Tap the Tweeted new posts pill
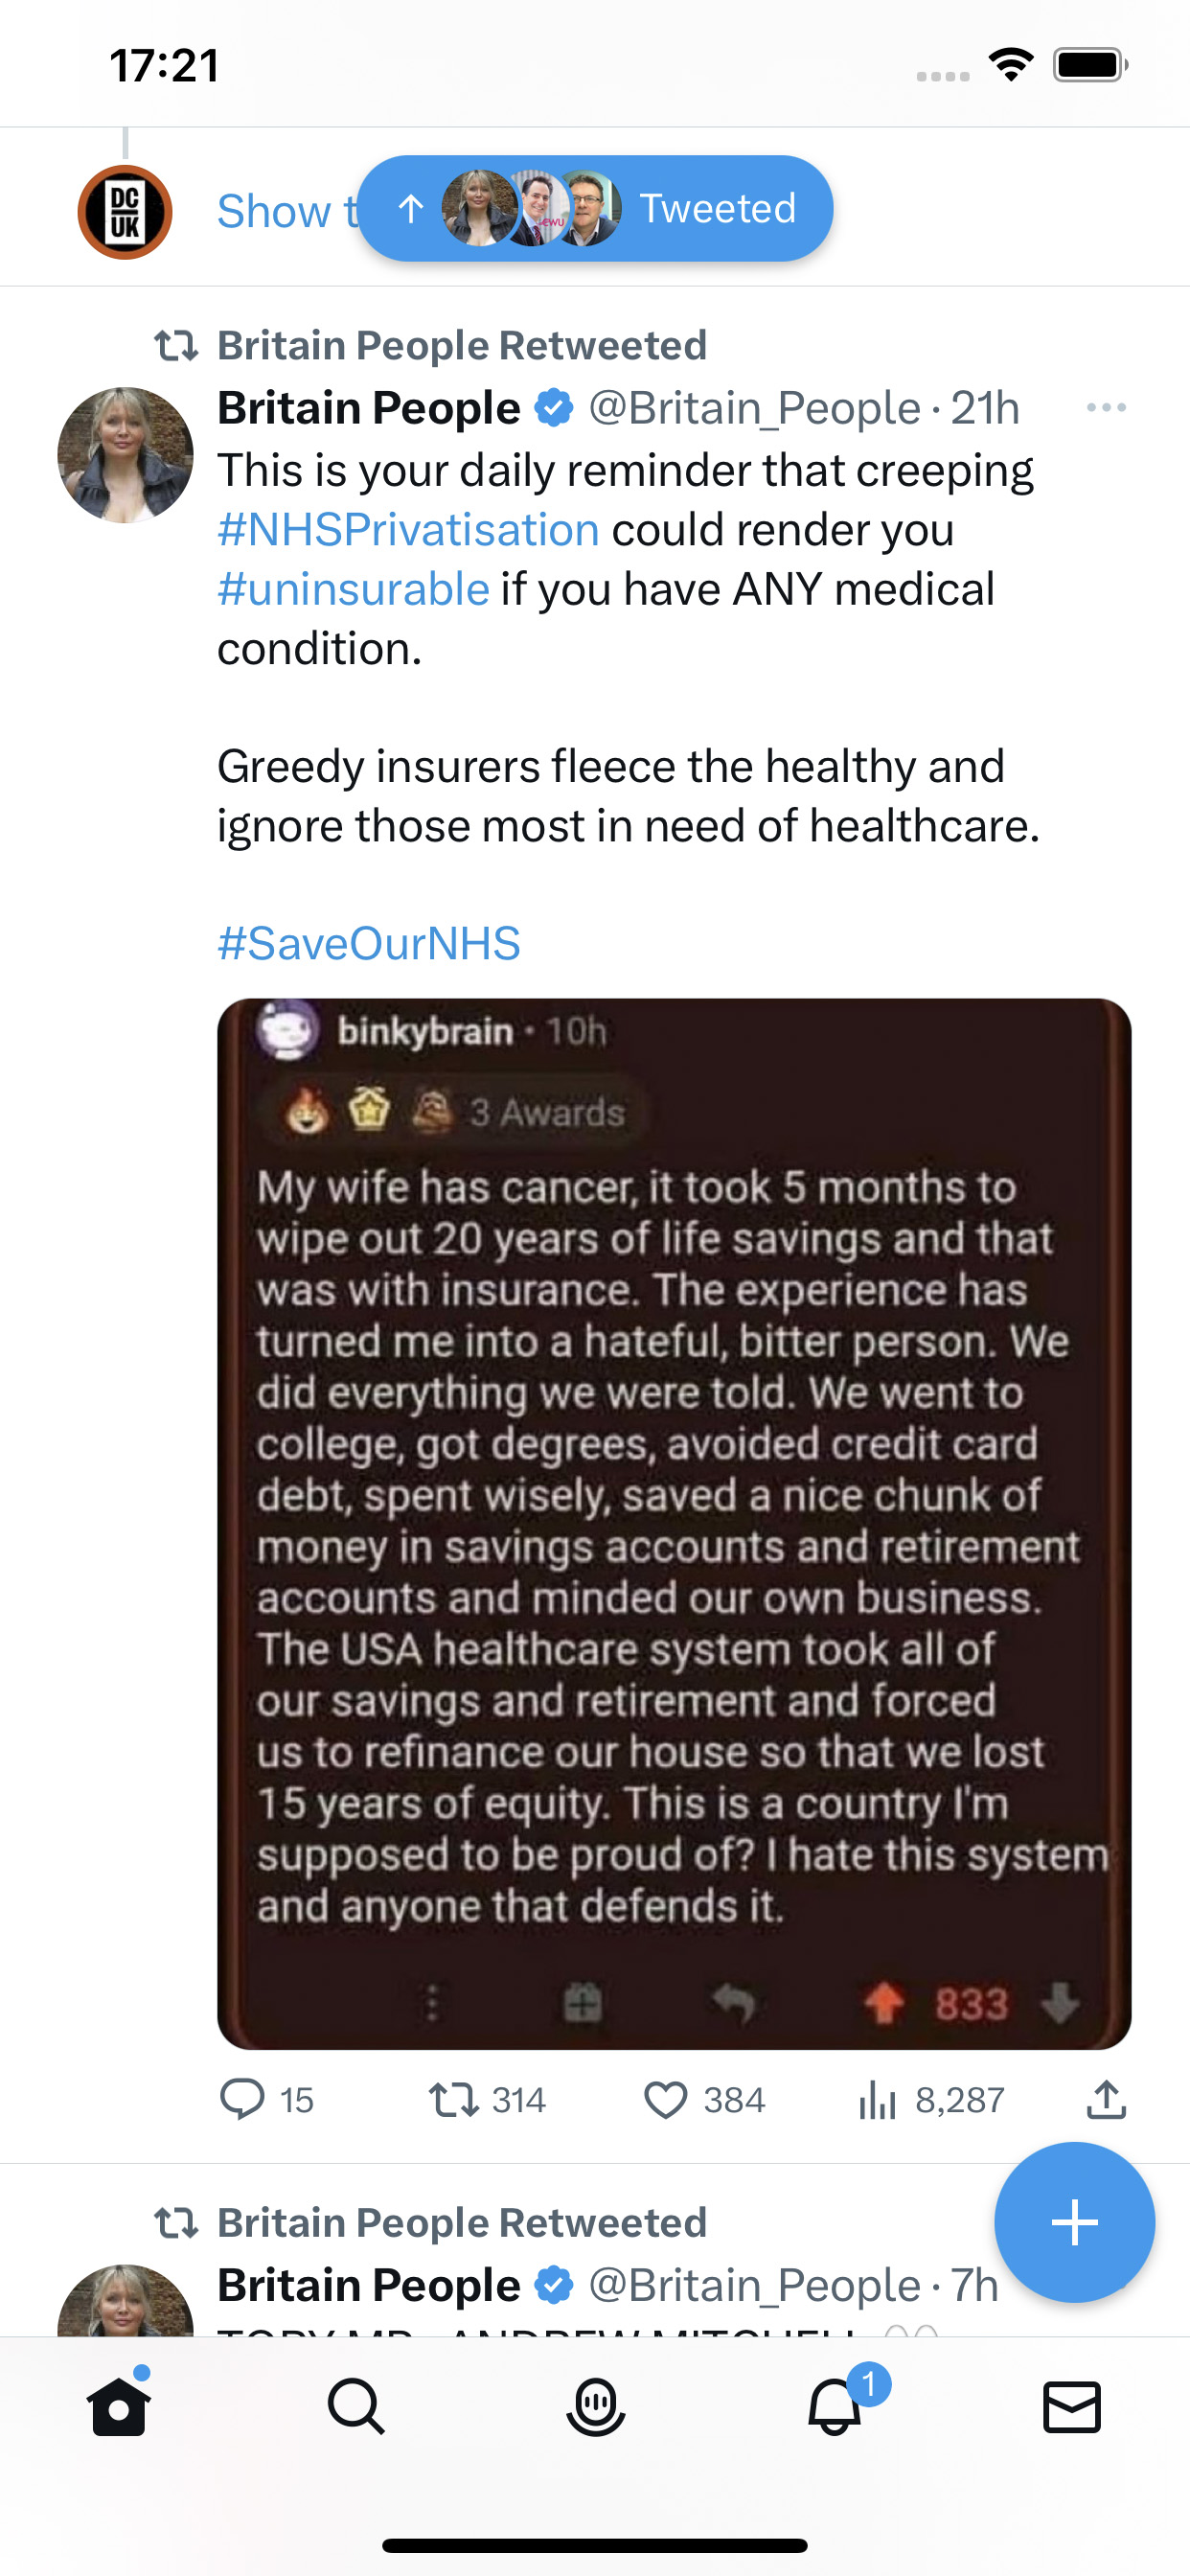The width and height of the screenshot is (1190, 2576). pos(595,208)
